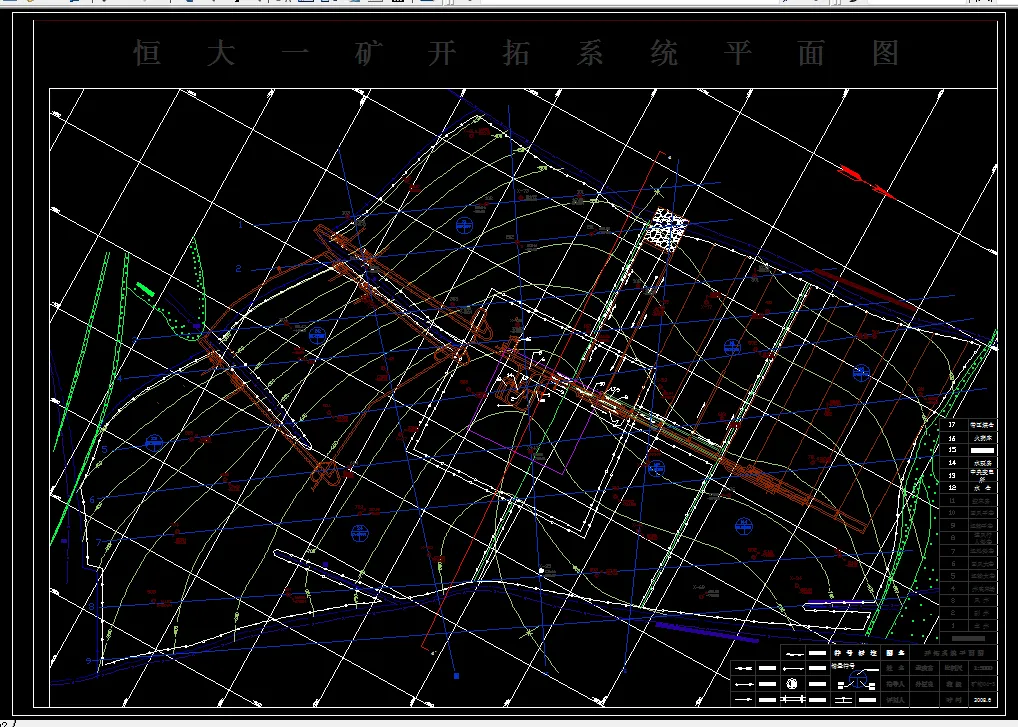Click the blue section line label "9"
The image size is (1018, 727).
(88, 661)
